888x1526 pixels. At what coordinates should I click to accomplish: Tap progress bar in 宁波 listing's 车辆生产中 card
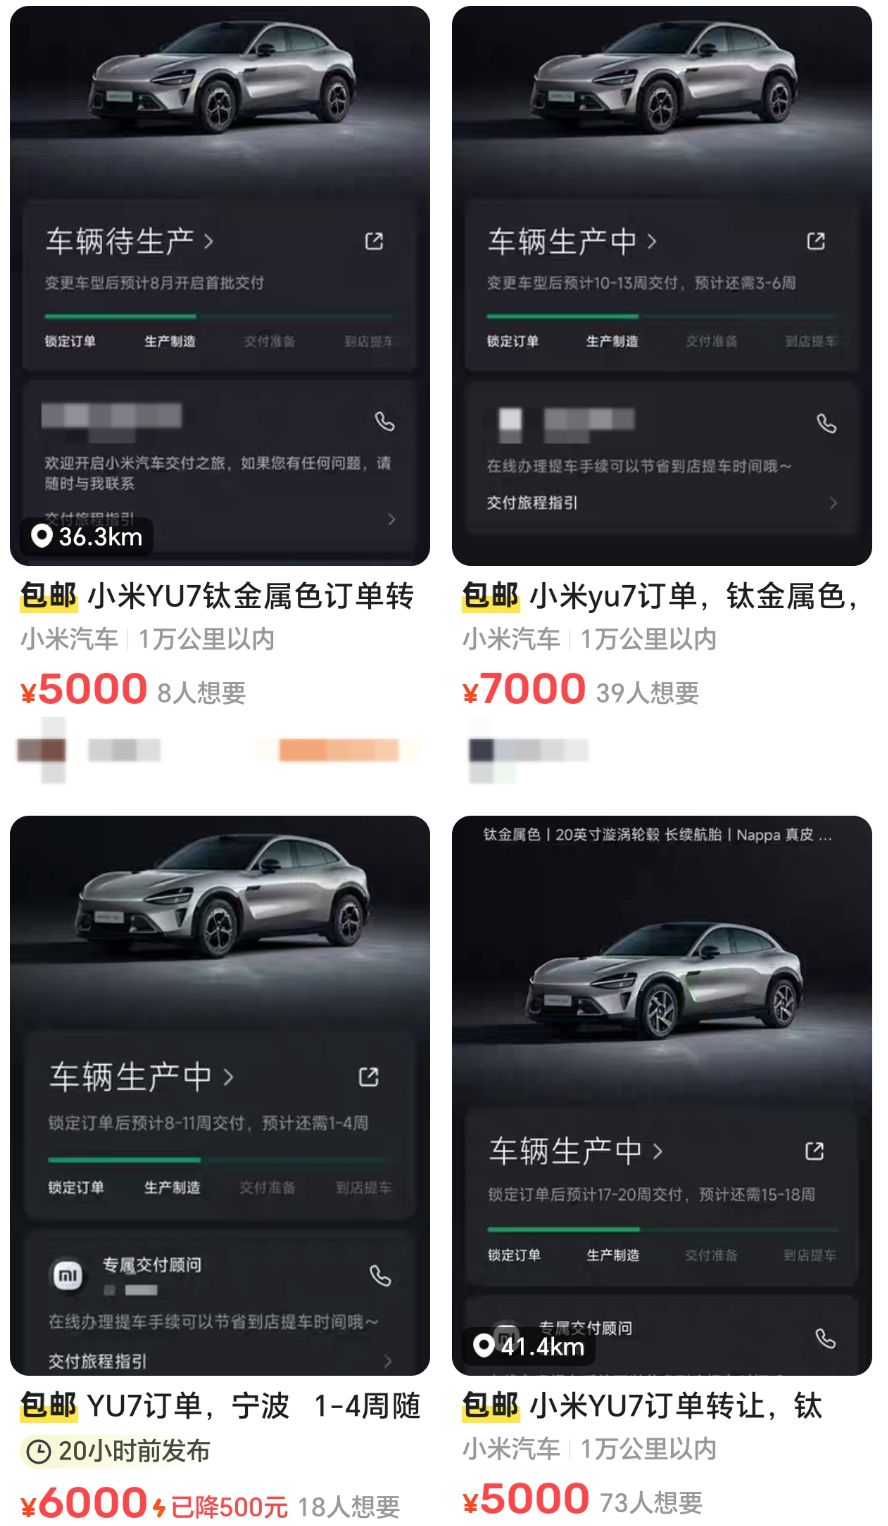pyautogui.click(x=220, y=1160)
